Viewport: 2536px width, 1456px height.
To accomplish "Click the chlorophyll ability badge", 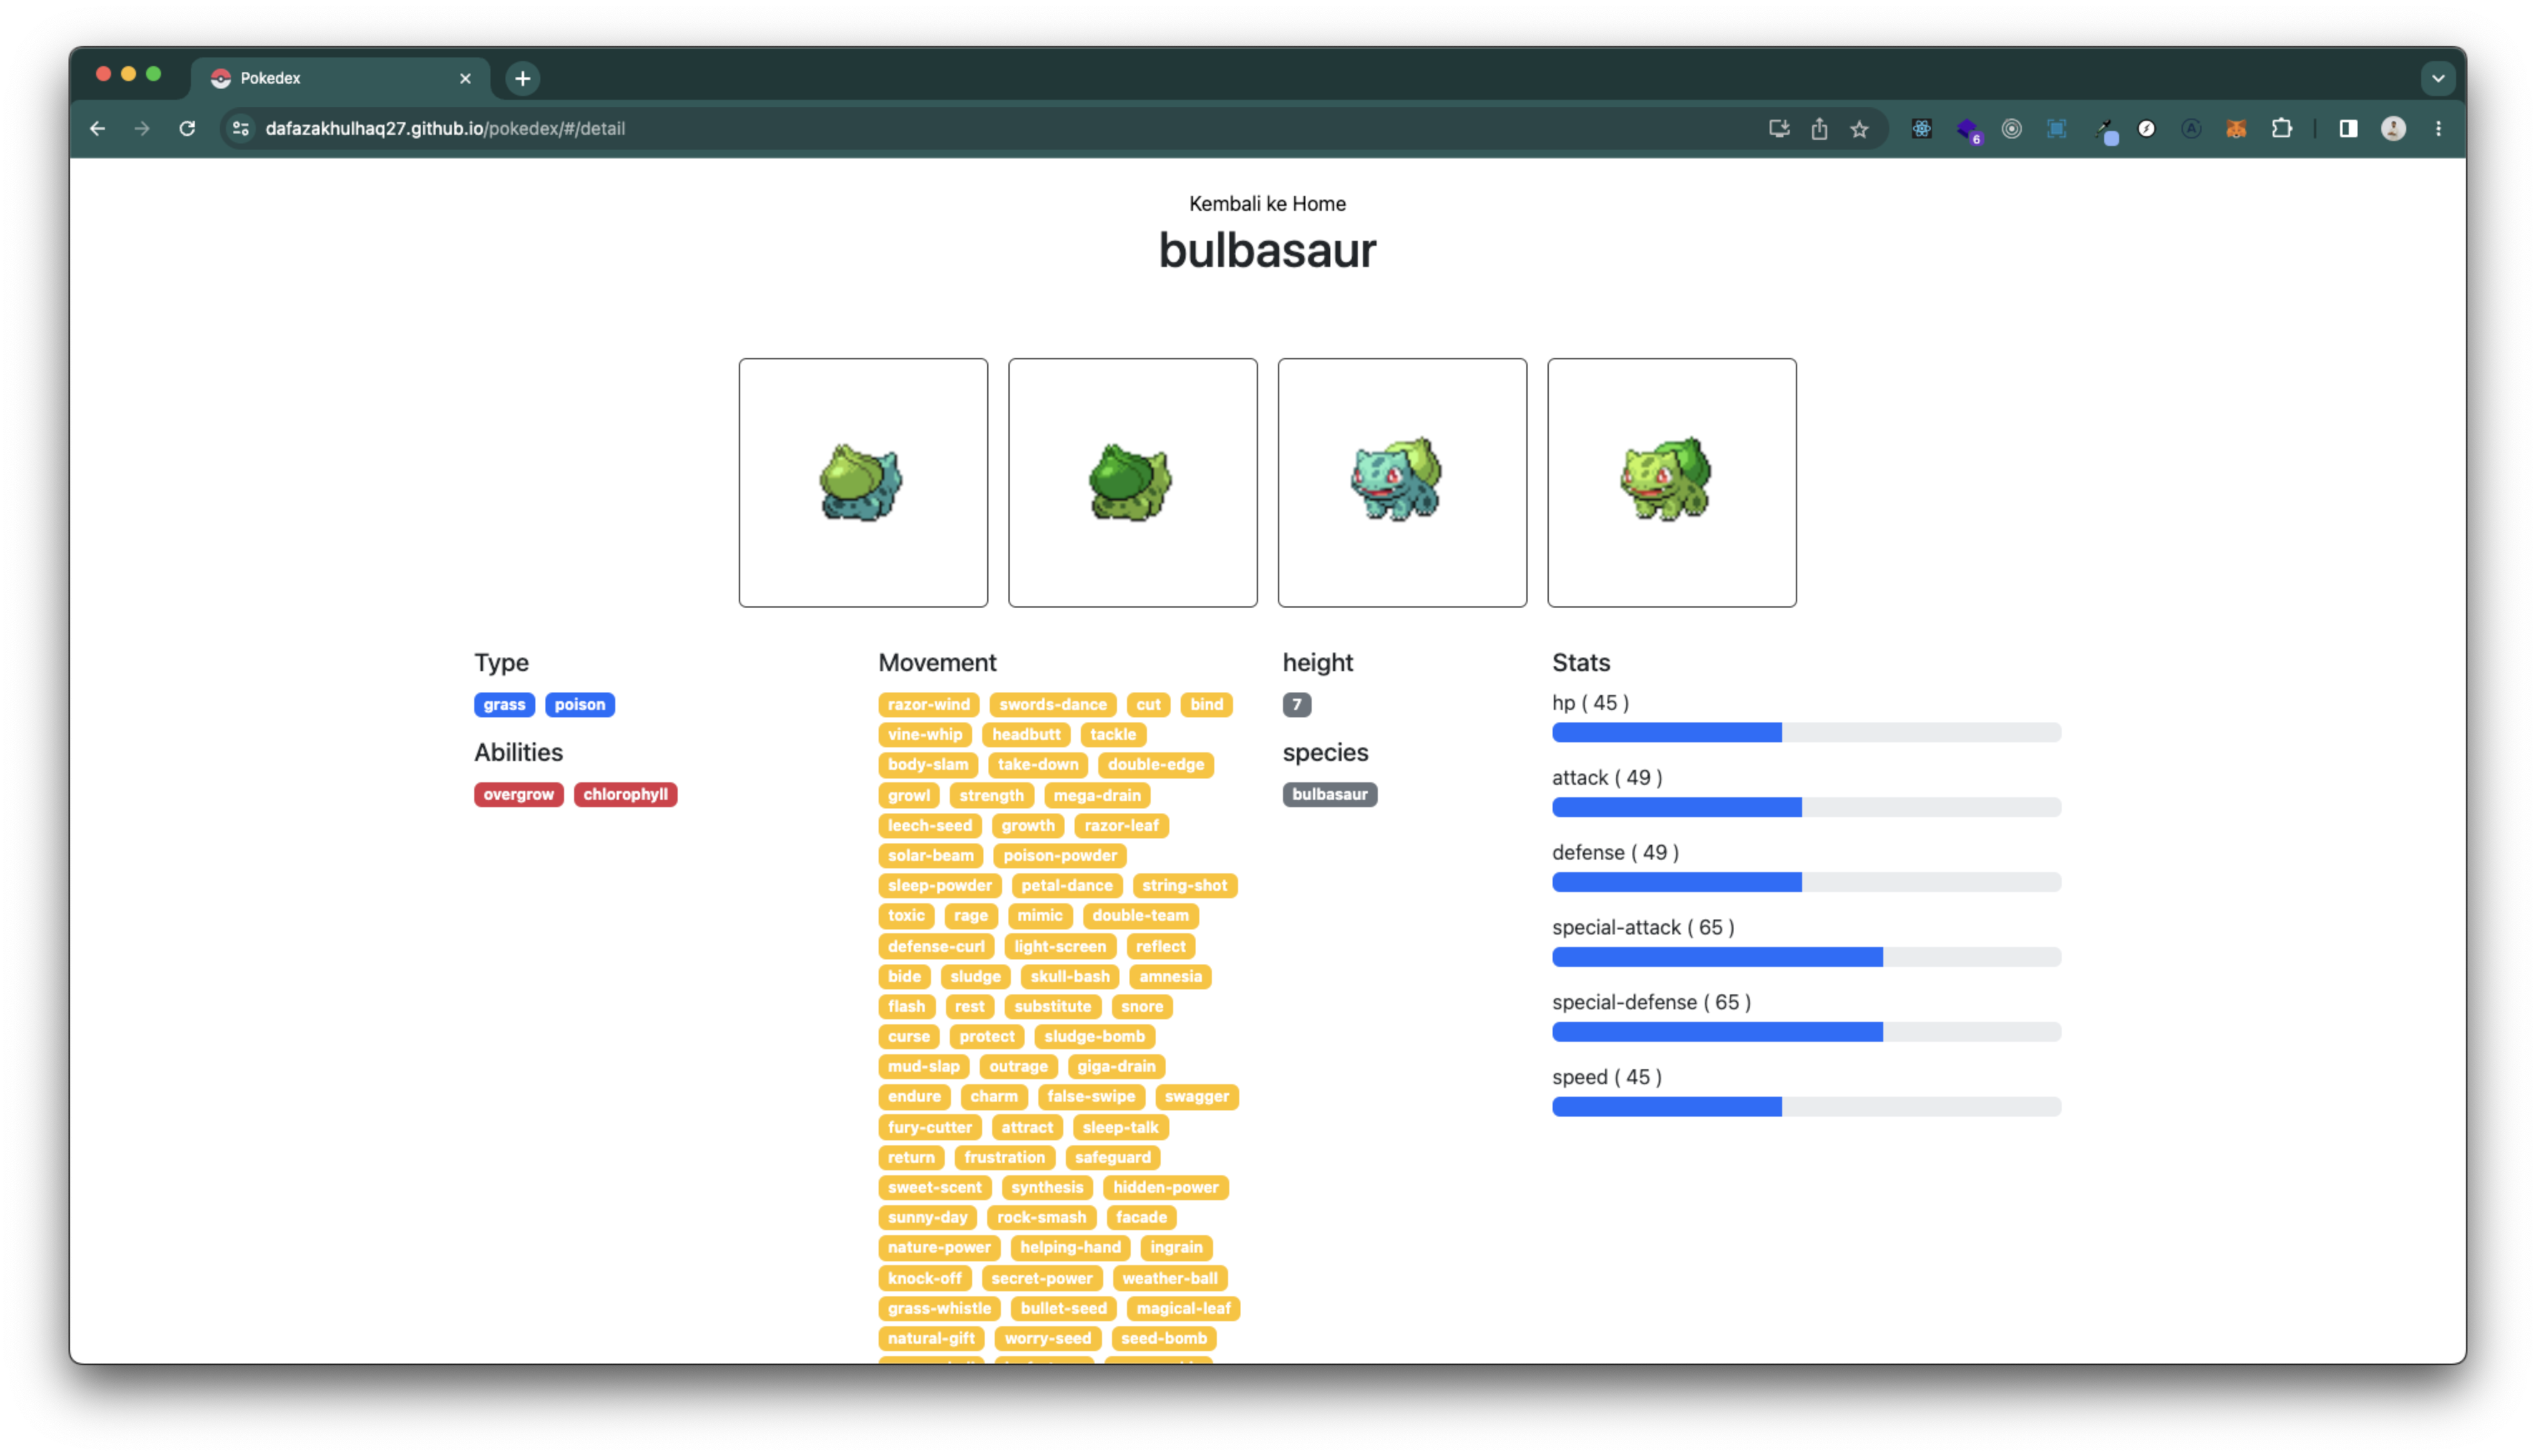I will [625, 794].
